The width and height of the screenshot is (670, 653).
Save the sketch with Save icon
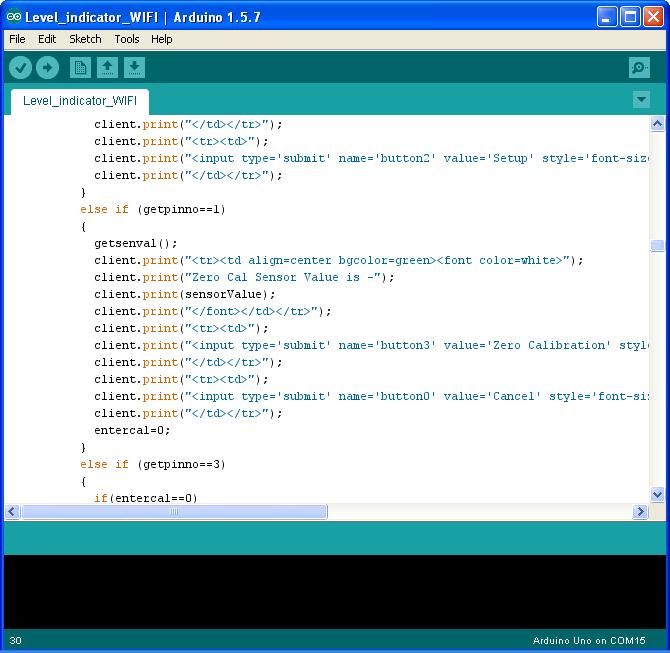[x=135, y=68]
